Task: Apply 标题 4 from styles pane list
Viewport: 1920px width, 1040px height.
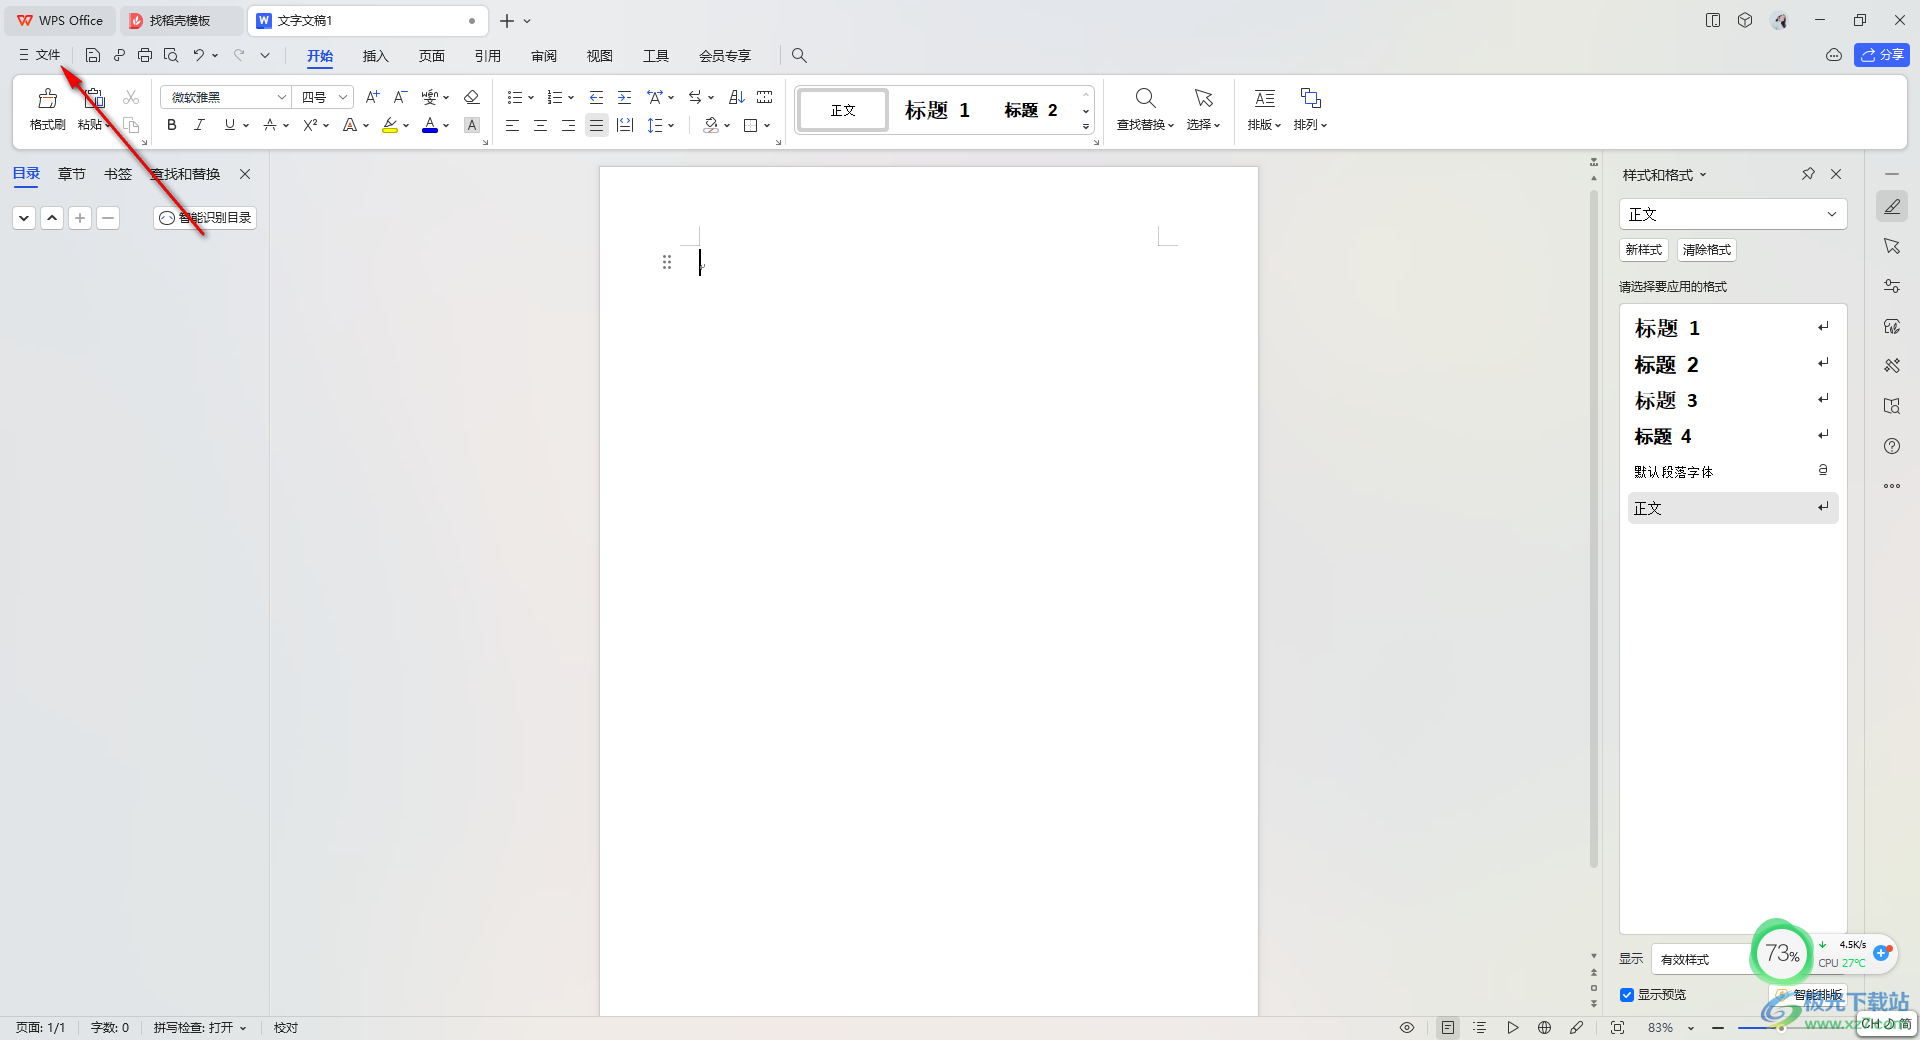Action: [1732, 436]
